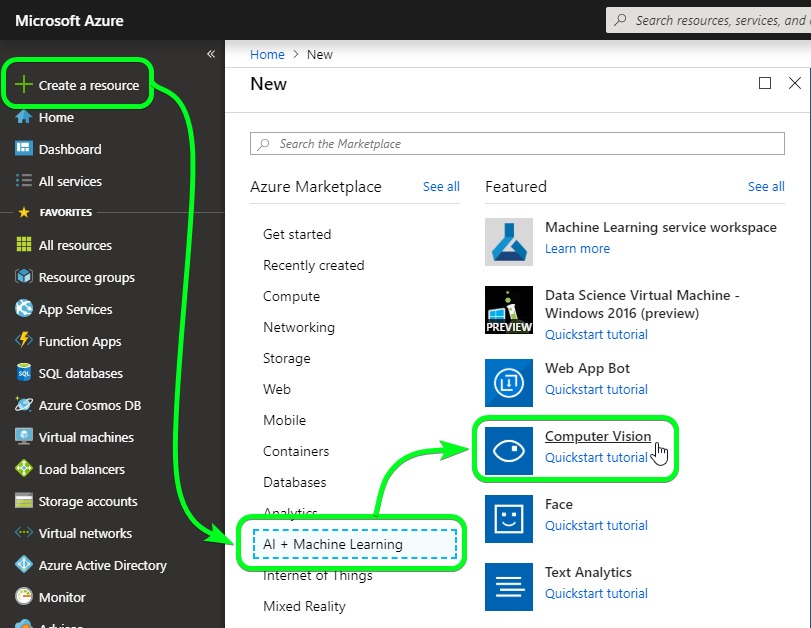Click the Computer Vision eye icon
The width and height of the screenshot is (811, 628).
pyautogui.click(x=509, y=449)
